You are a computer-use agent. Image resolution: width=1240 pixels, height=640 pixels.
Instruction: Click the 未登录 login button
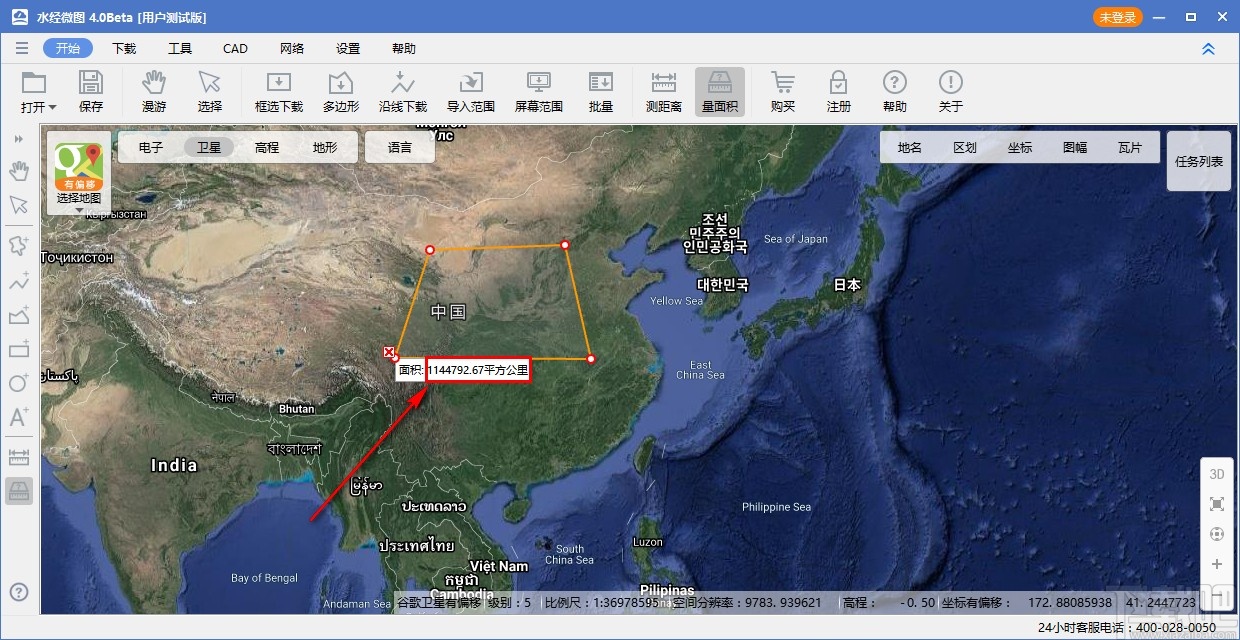point(1117,16)
